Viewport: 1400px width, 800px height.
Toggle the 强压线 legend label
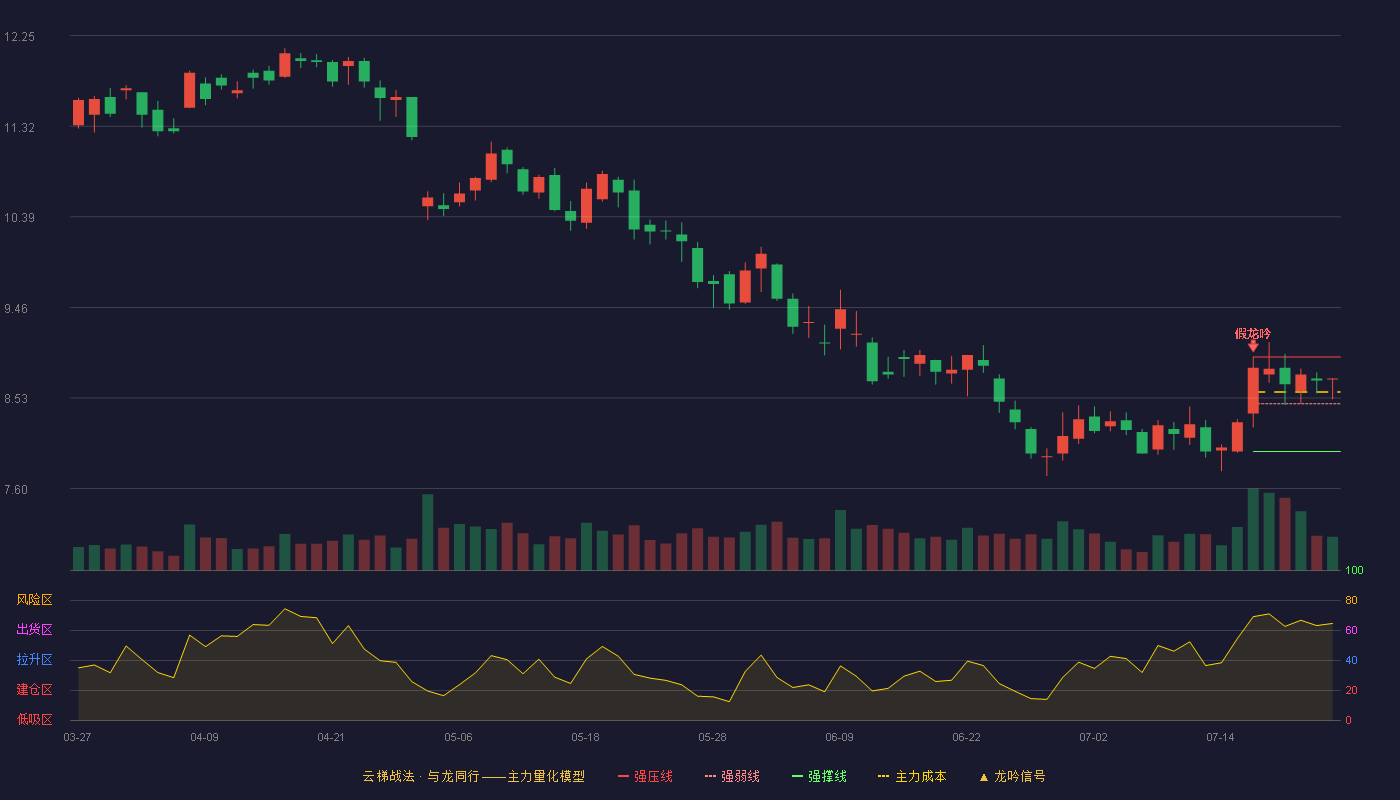[653, 776]
